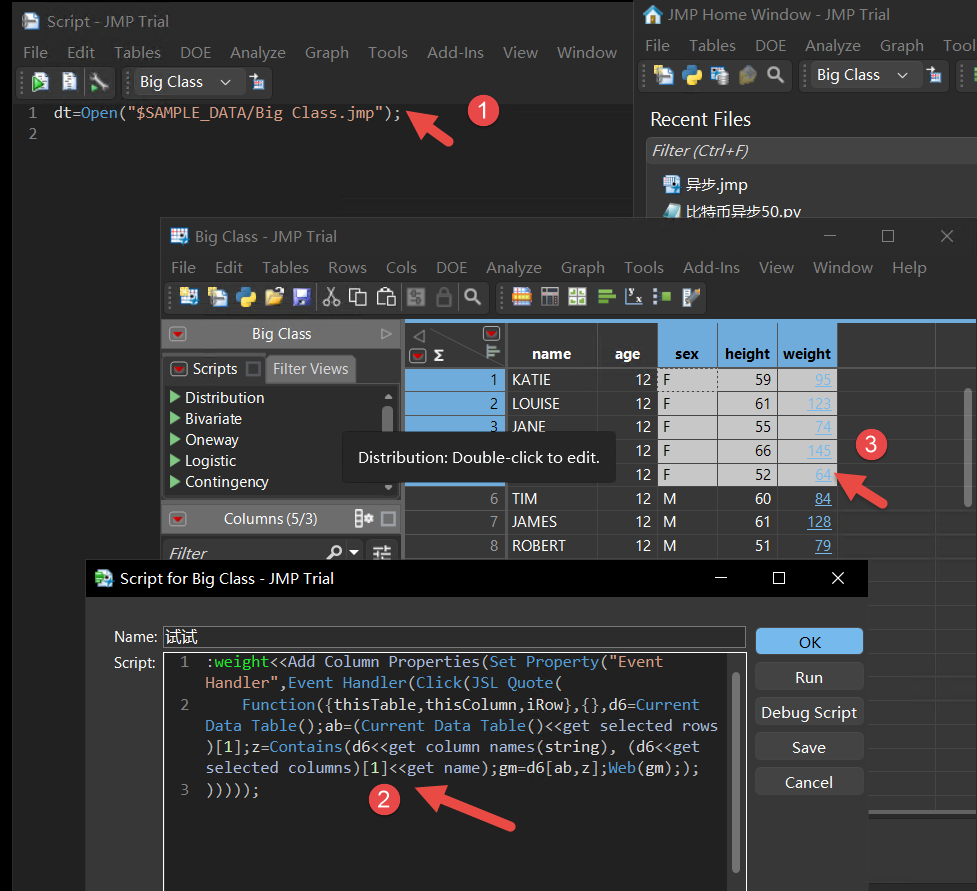Click Fit Model icon in Big Class toolbar
The width and height of the screenshot is (977, 891).
pos(662,297)
